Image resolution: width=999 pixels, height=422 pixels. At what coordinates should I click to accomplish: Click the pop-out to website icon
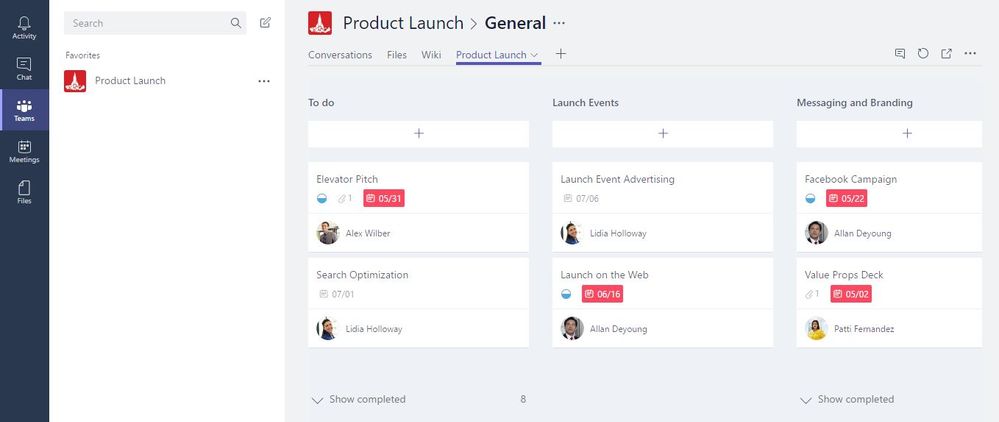click(947, 54)
